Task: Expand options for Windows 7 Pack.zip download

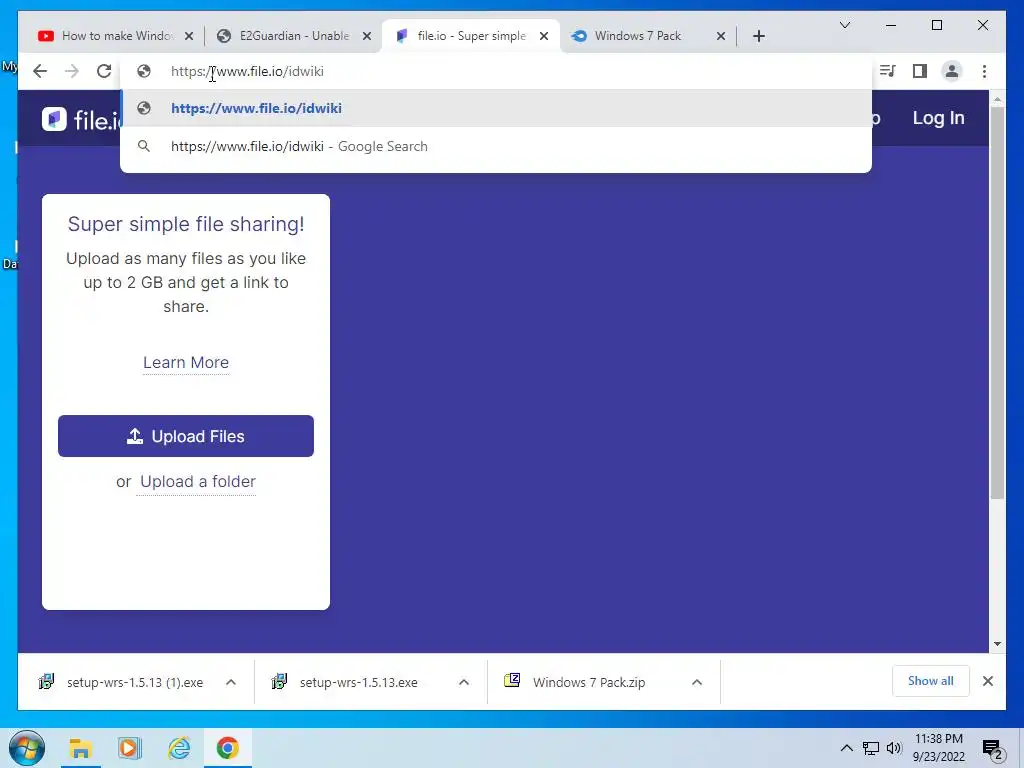Action: pos(697,682)
